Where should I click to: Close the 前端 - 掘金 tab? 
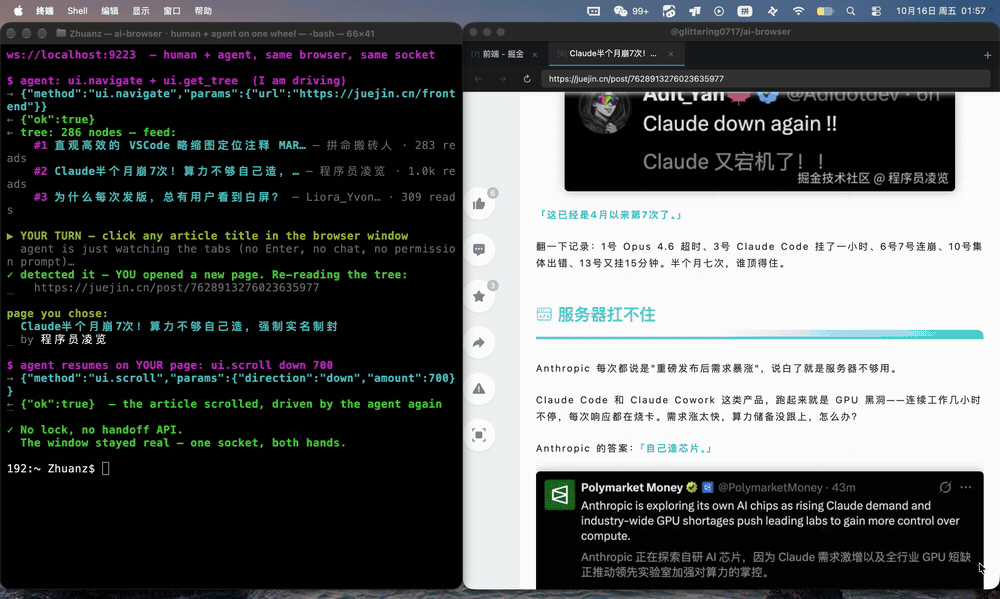click(x=534, y=54)
